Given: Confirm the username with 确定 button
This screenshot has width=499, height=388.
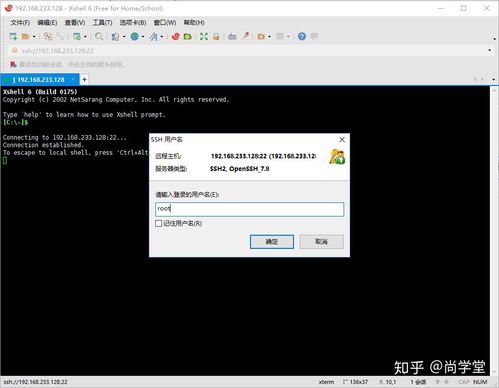Looking at the screenshot, I should point(272,242).
